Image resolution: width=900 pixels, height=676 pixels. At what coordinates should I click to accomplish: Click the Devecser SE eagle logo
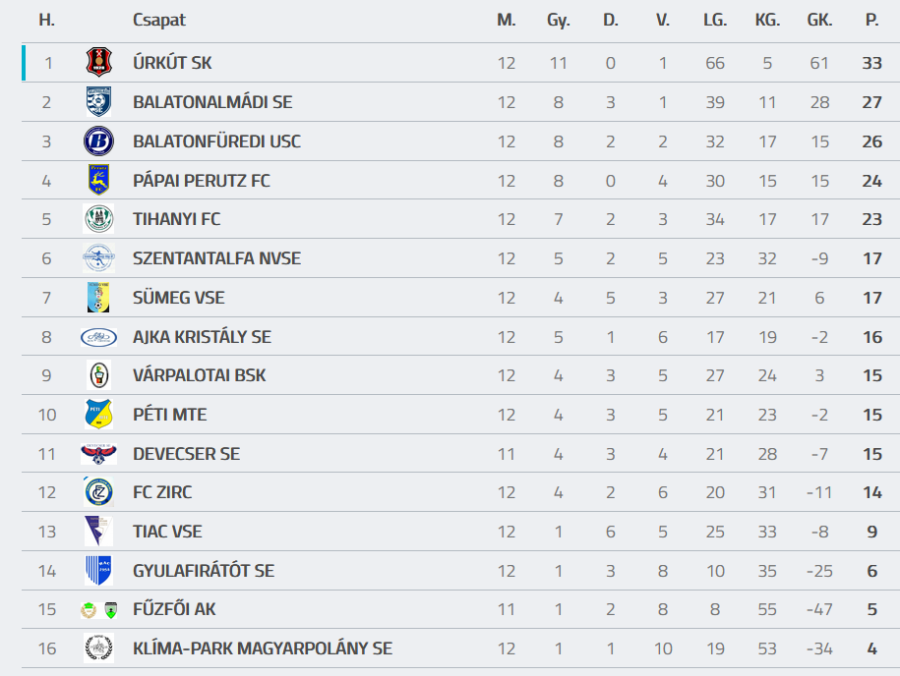click(x=98, y=454)
